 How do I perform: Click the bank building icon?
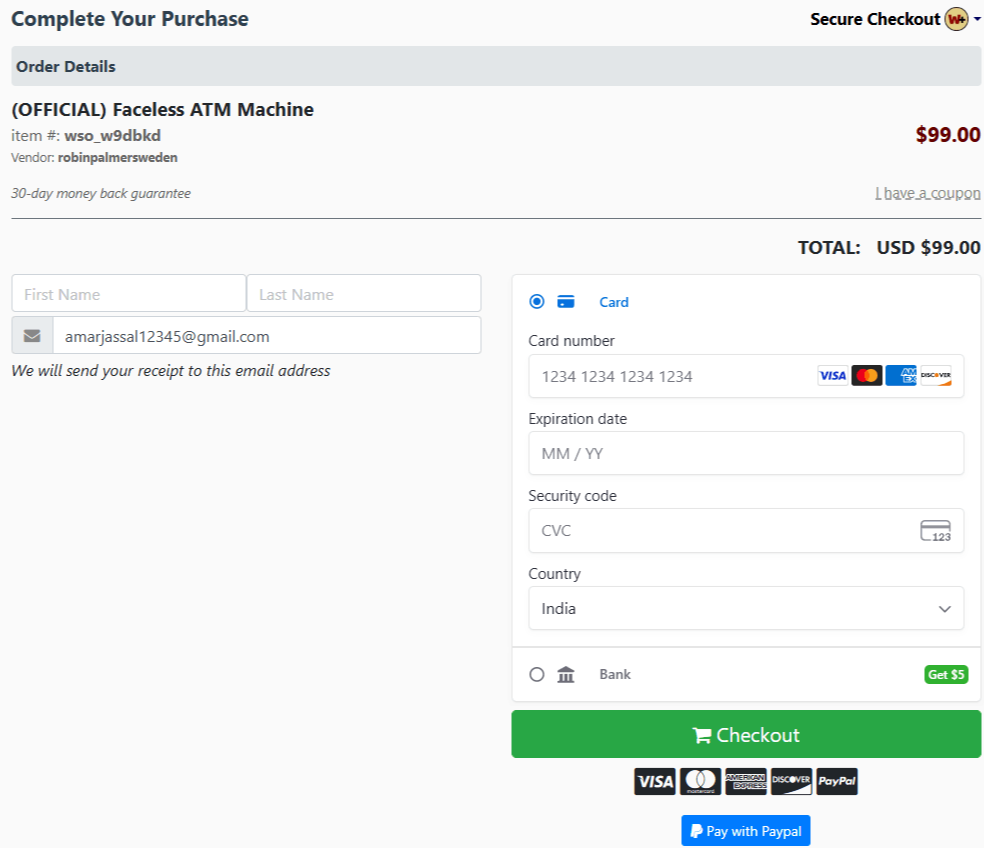tap(566, 675)
